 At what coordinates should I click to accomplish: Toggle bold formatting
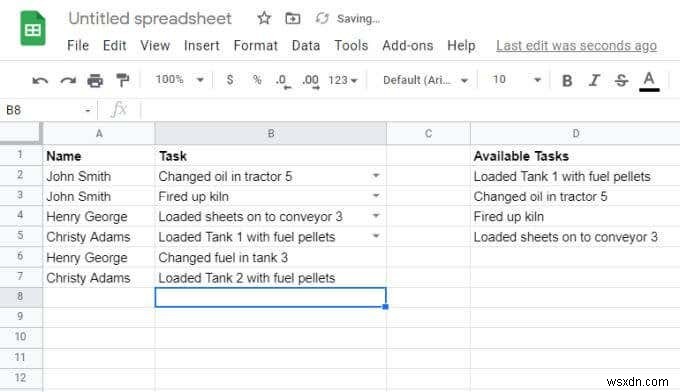(x=567, y=81)
